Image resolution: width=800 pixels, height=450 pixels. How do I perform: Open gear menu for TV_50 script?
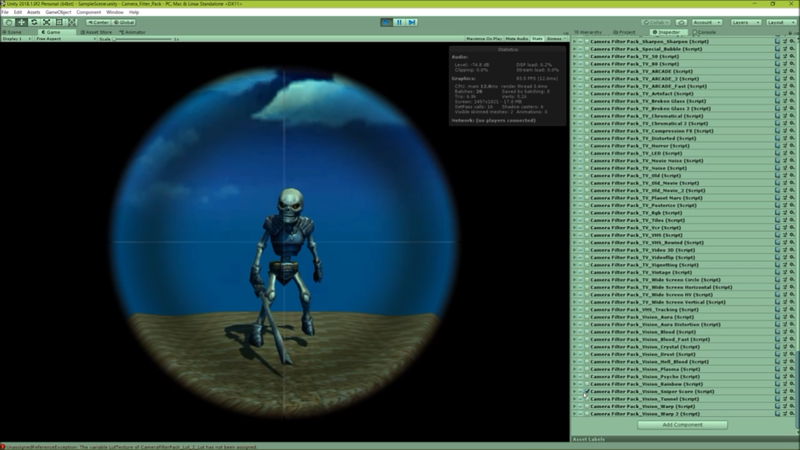point(792,57)
